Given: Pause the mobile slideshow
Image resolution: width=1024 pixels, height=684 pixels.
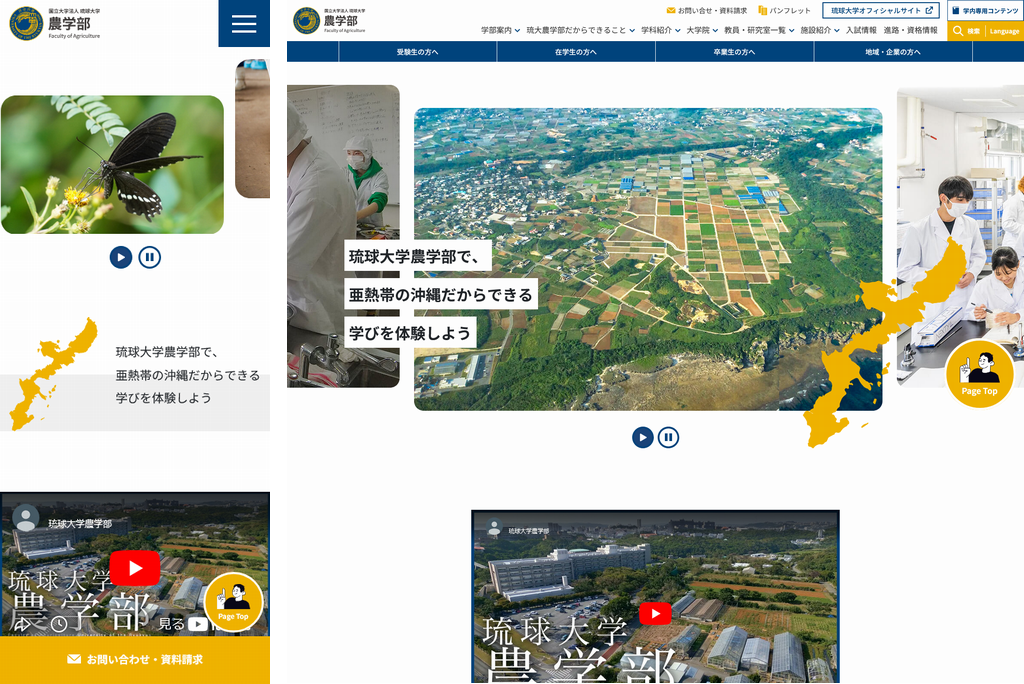Looking at the screenshot, I should (x=150, y=257).
